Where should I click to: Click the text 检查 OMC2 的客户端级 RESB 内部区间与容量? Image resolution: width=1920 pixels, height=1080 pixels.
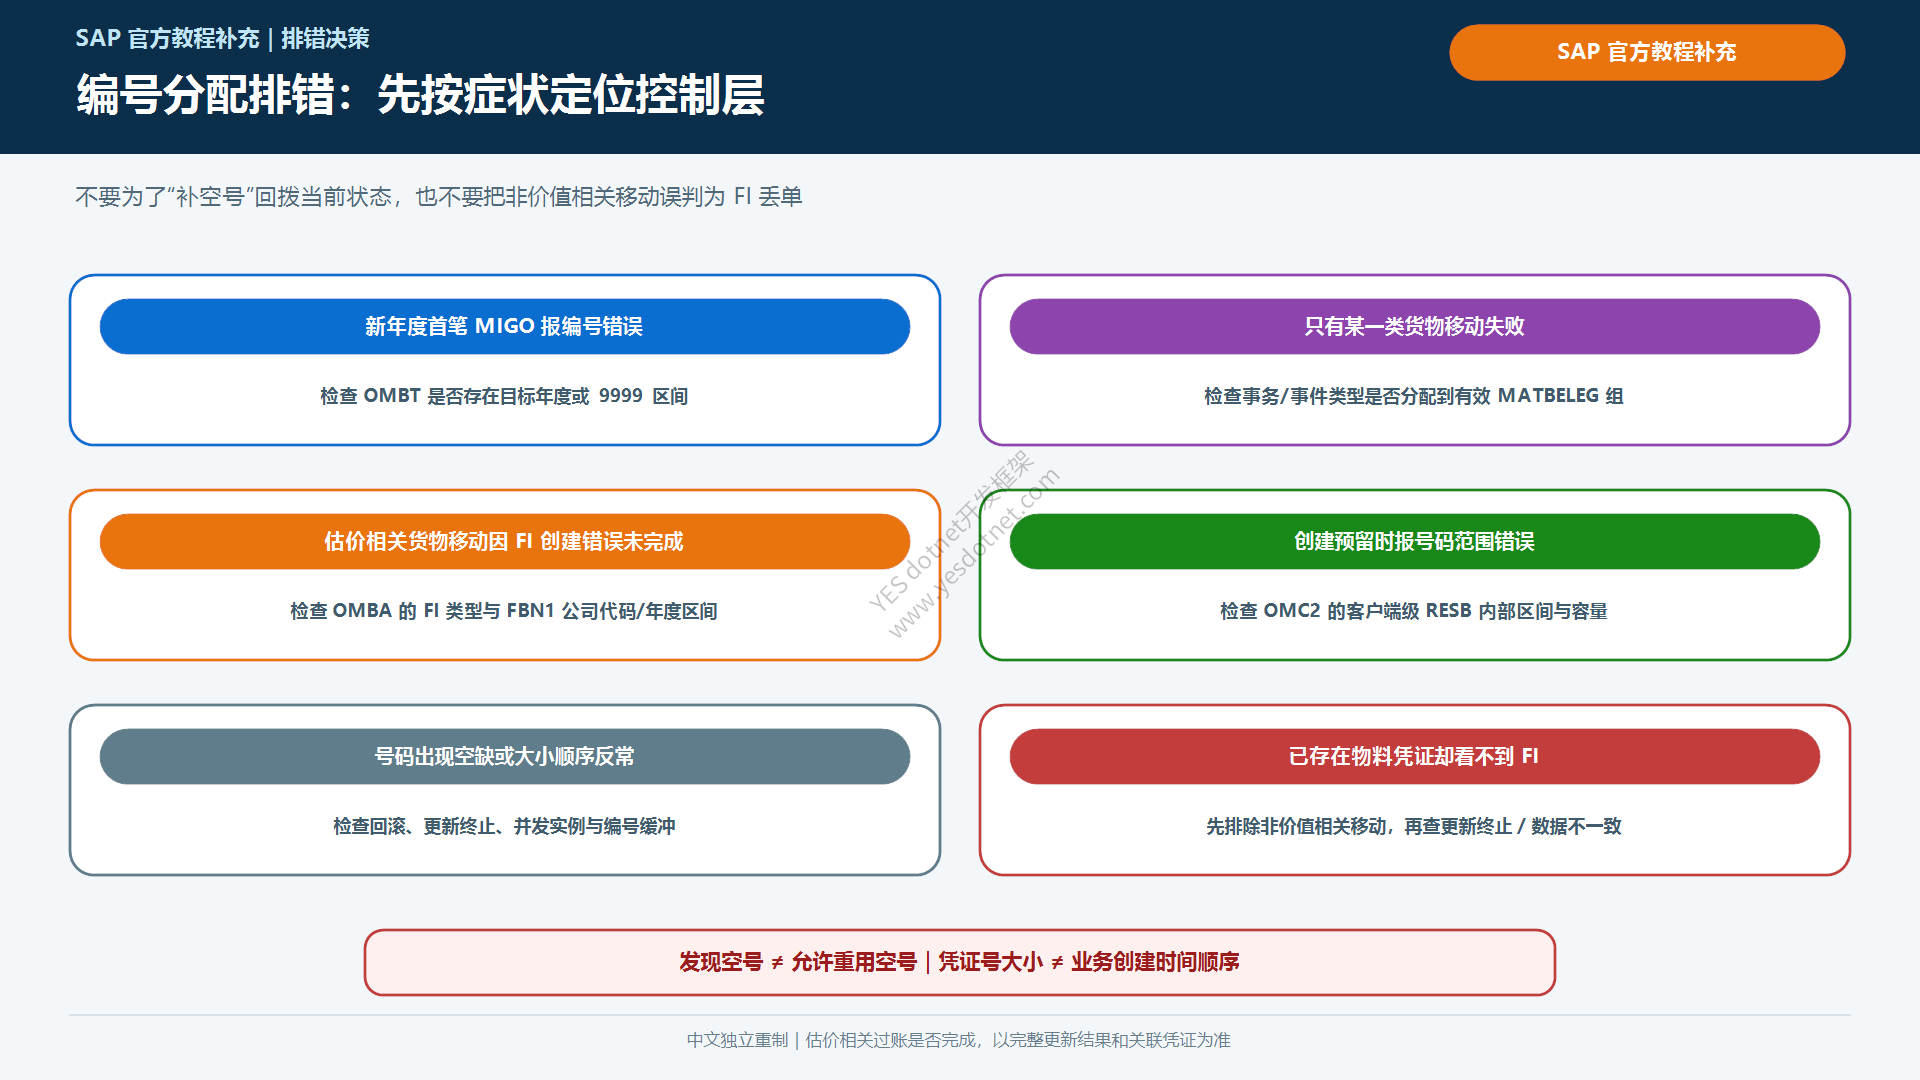tap(1414, 611)
